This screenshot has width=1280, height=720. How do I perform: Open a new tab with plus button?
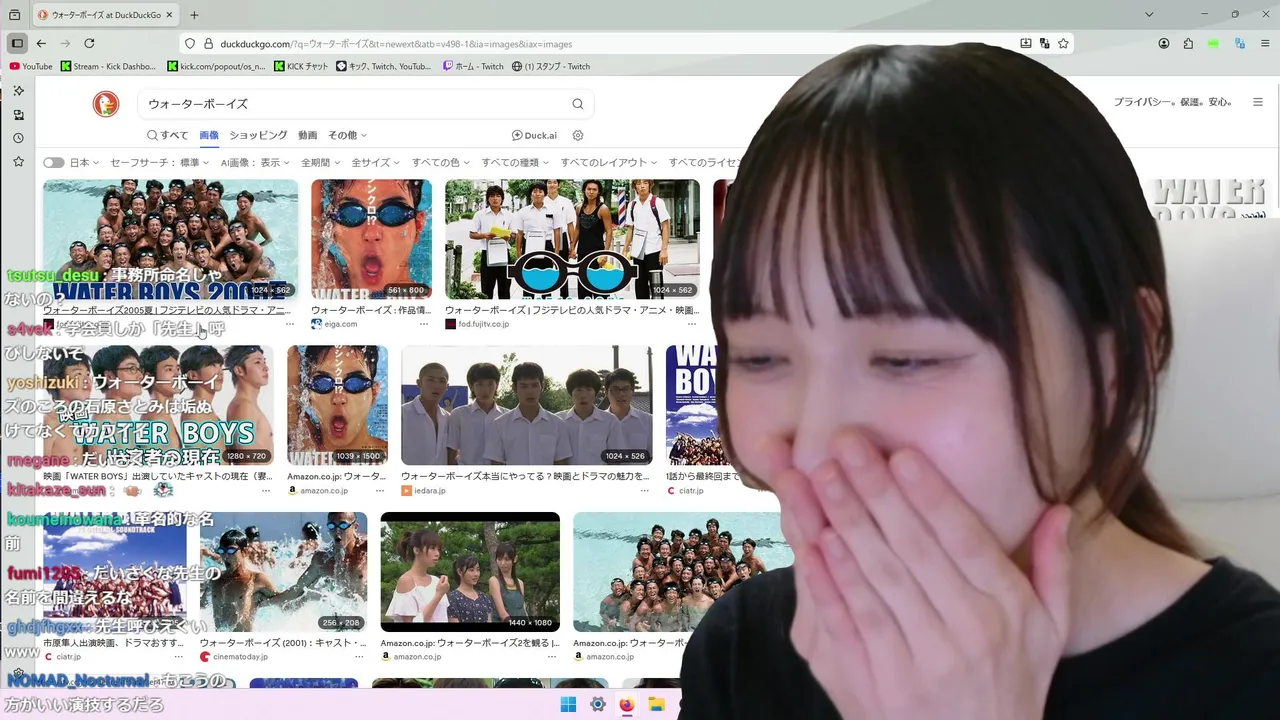194,15
